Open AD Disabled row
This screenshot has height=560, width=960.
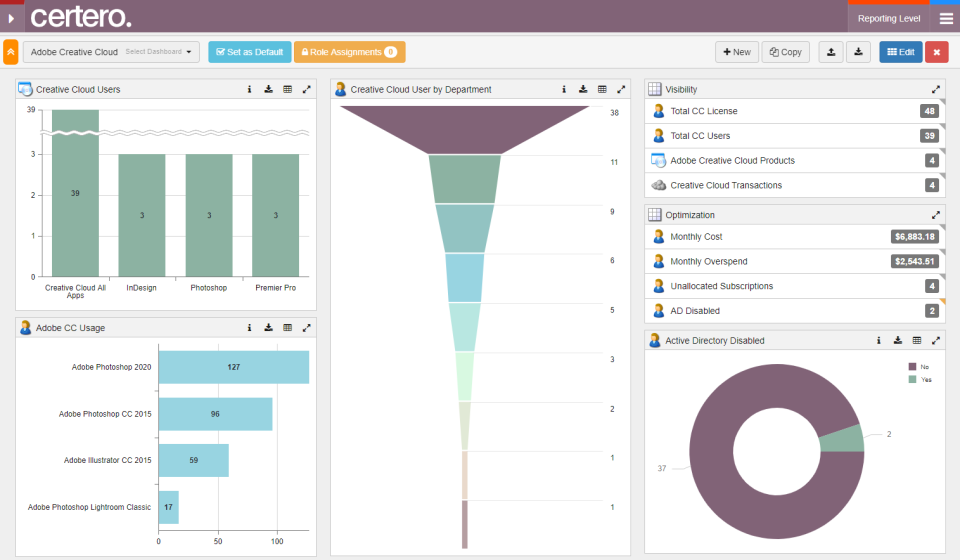tap(795, 311)
